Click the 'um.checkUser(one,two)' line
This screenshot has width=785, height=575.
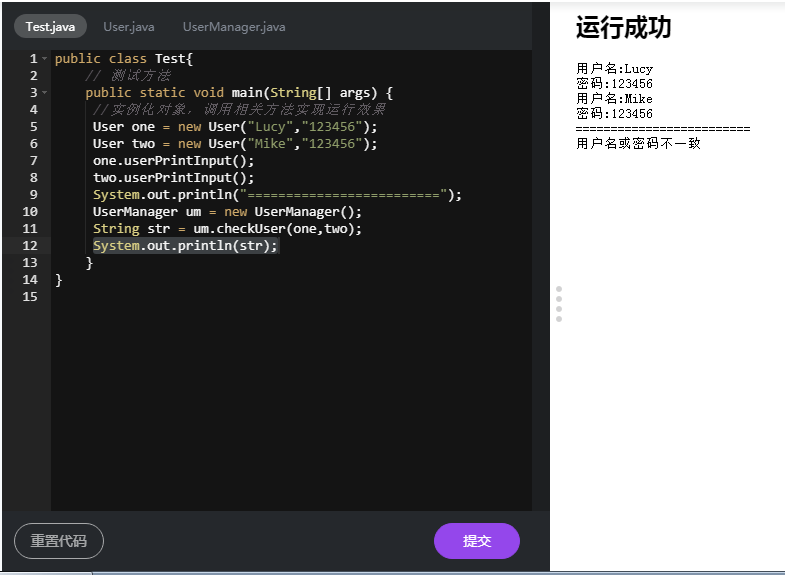(227, 229)
